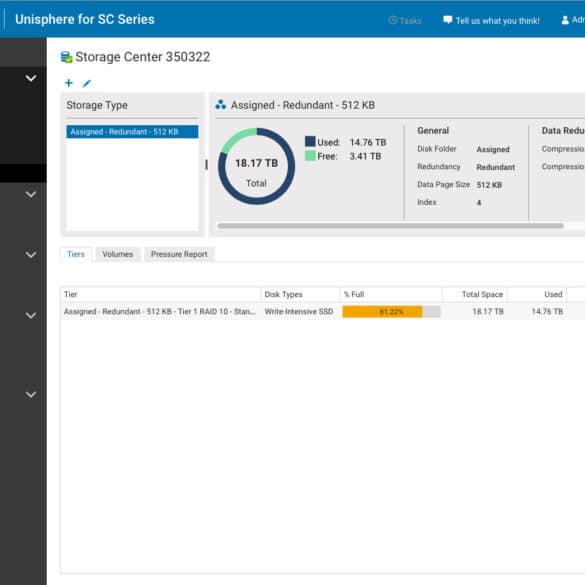Expand the third sidebar chevron
This screenshot has width=585, height=585.
click(31, 254)
